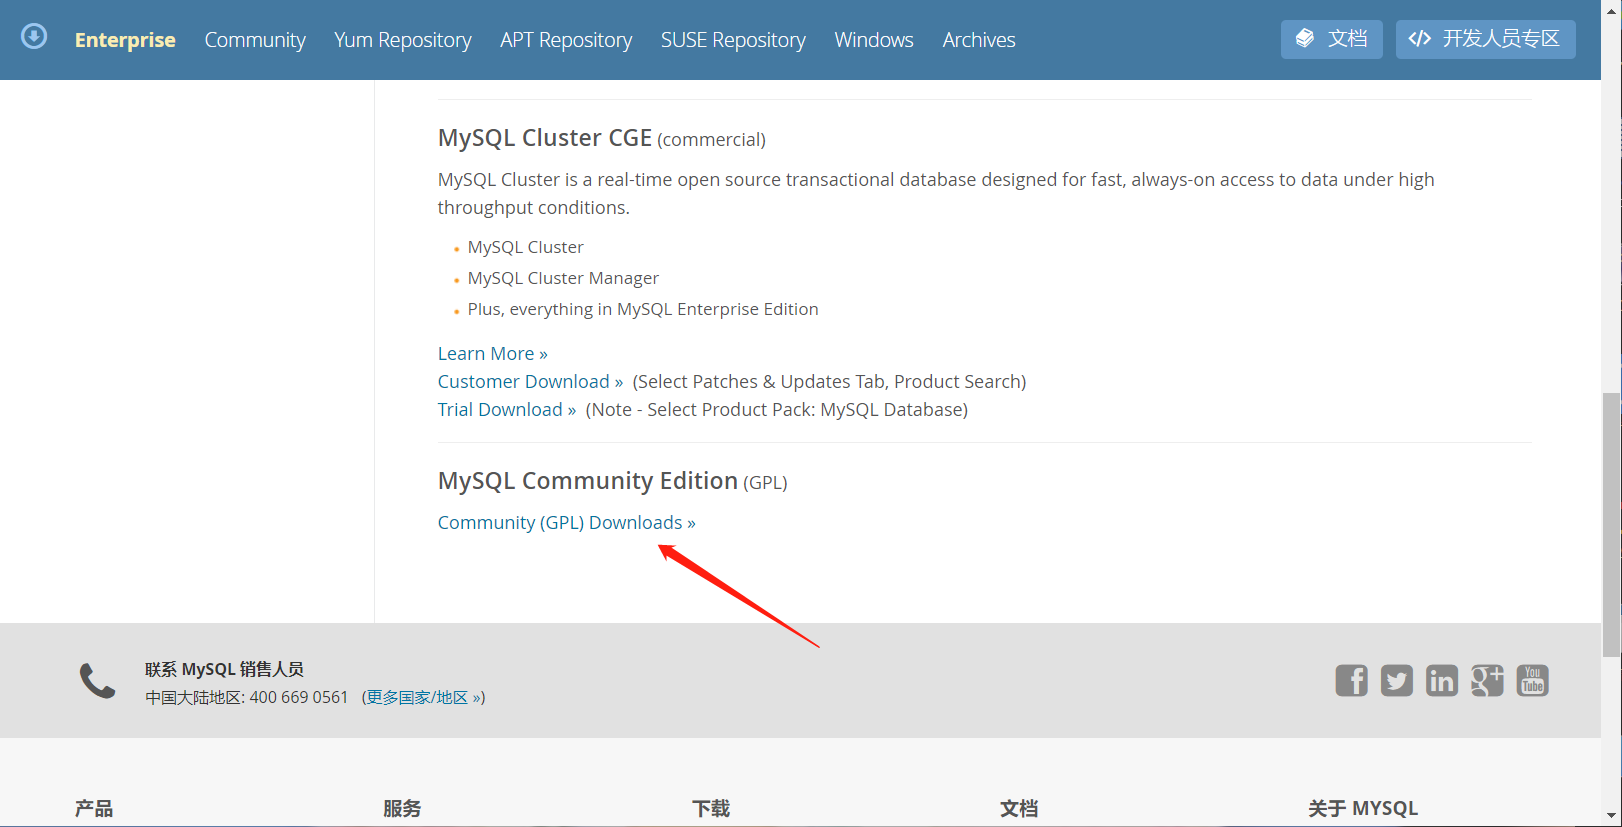This screenshot has height=827, width=1622.
Task: Open the Yum Repository tab
Action: pyautogui.click(x=403, y=40)
